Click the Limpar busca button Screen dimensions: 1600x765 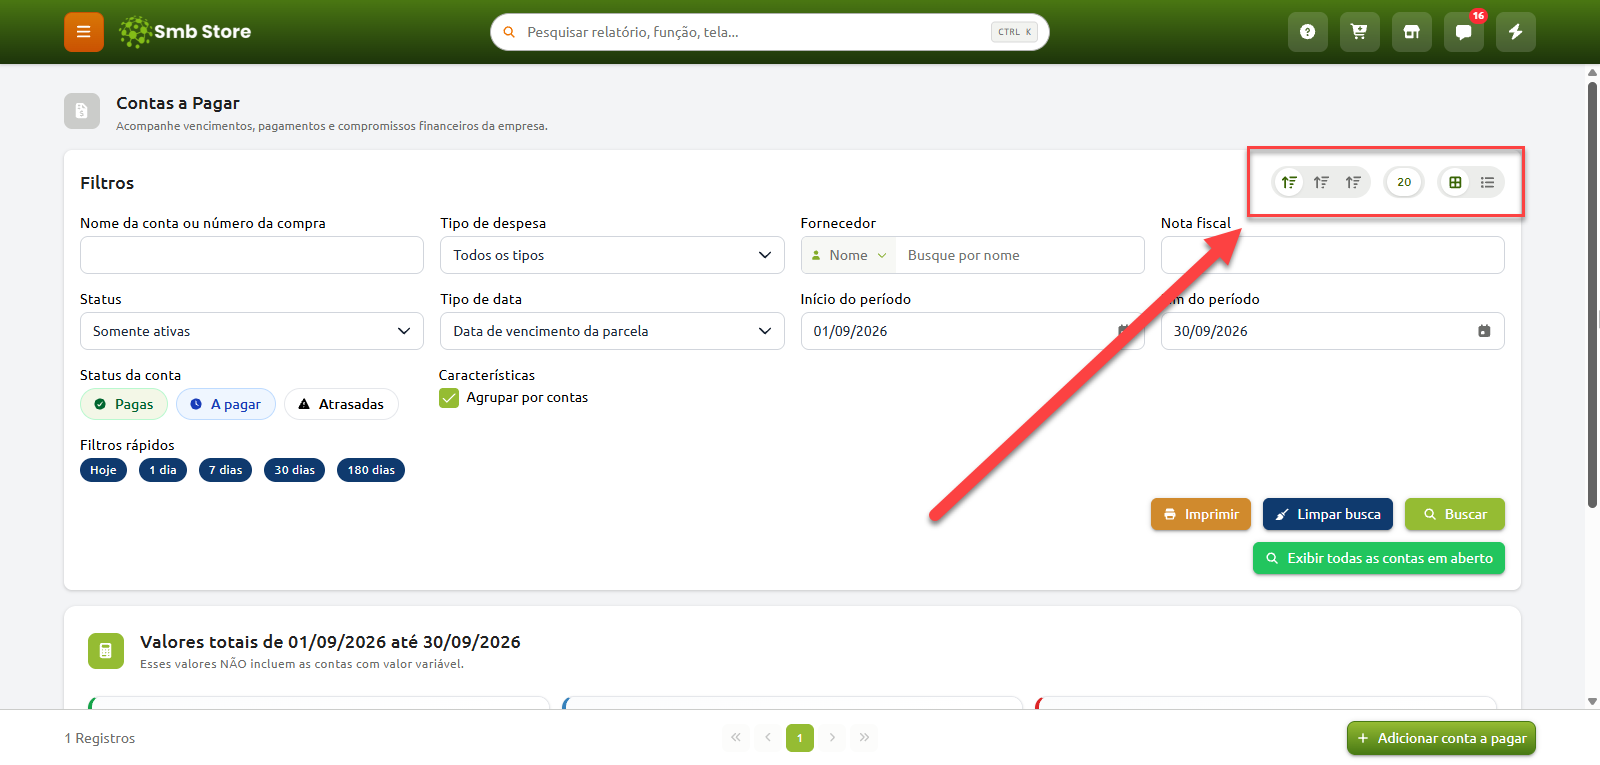point(1328,514)
